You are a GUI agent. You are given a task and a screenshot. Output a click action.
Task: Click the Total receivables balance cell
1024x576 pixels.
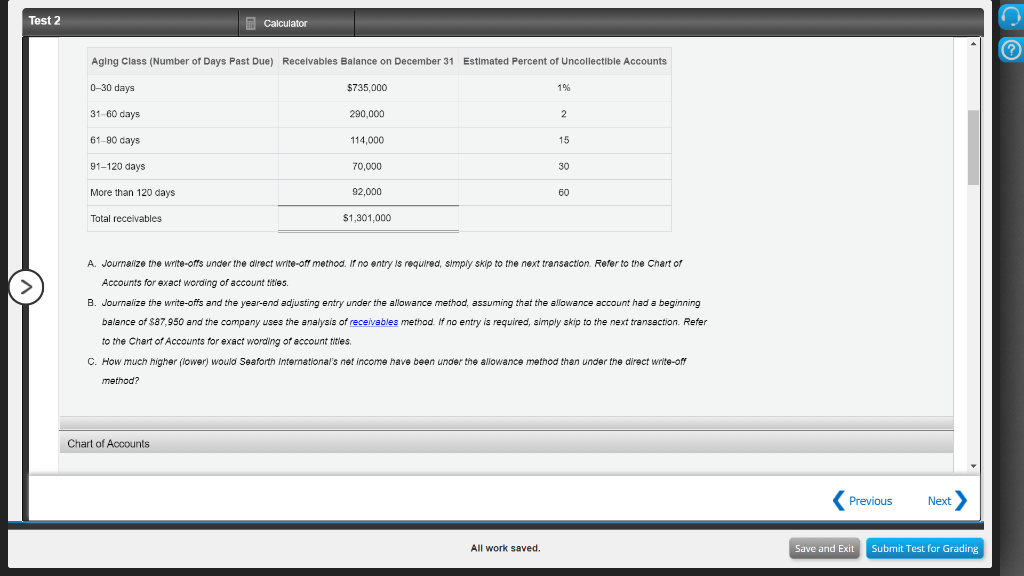pos(367,218)
